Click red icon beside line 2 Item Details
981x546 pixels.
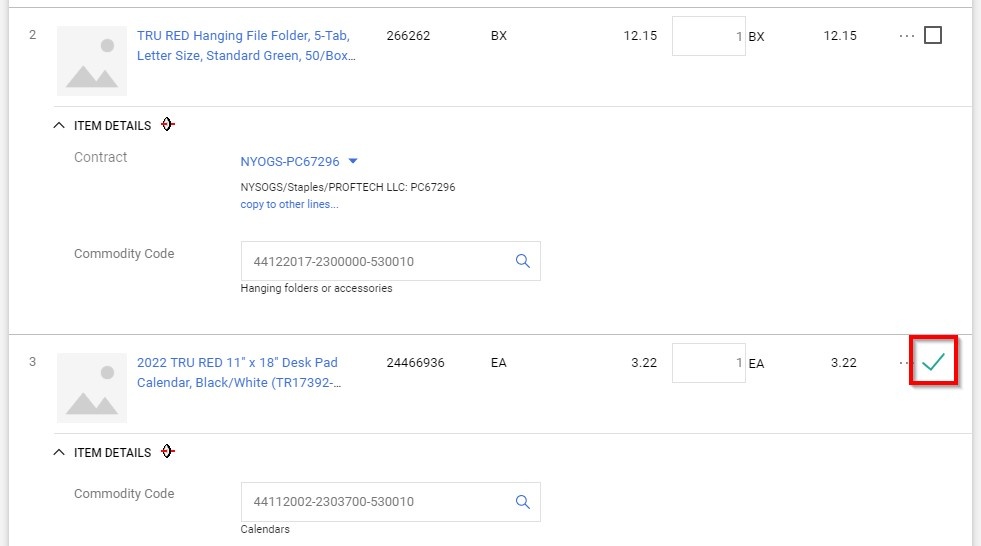(168, 125)
